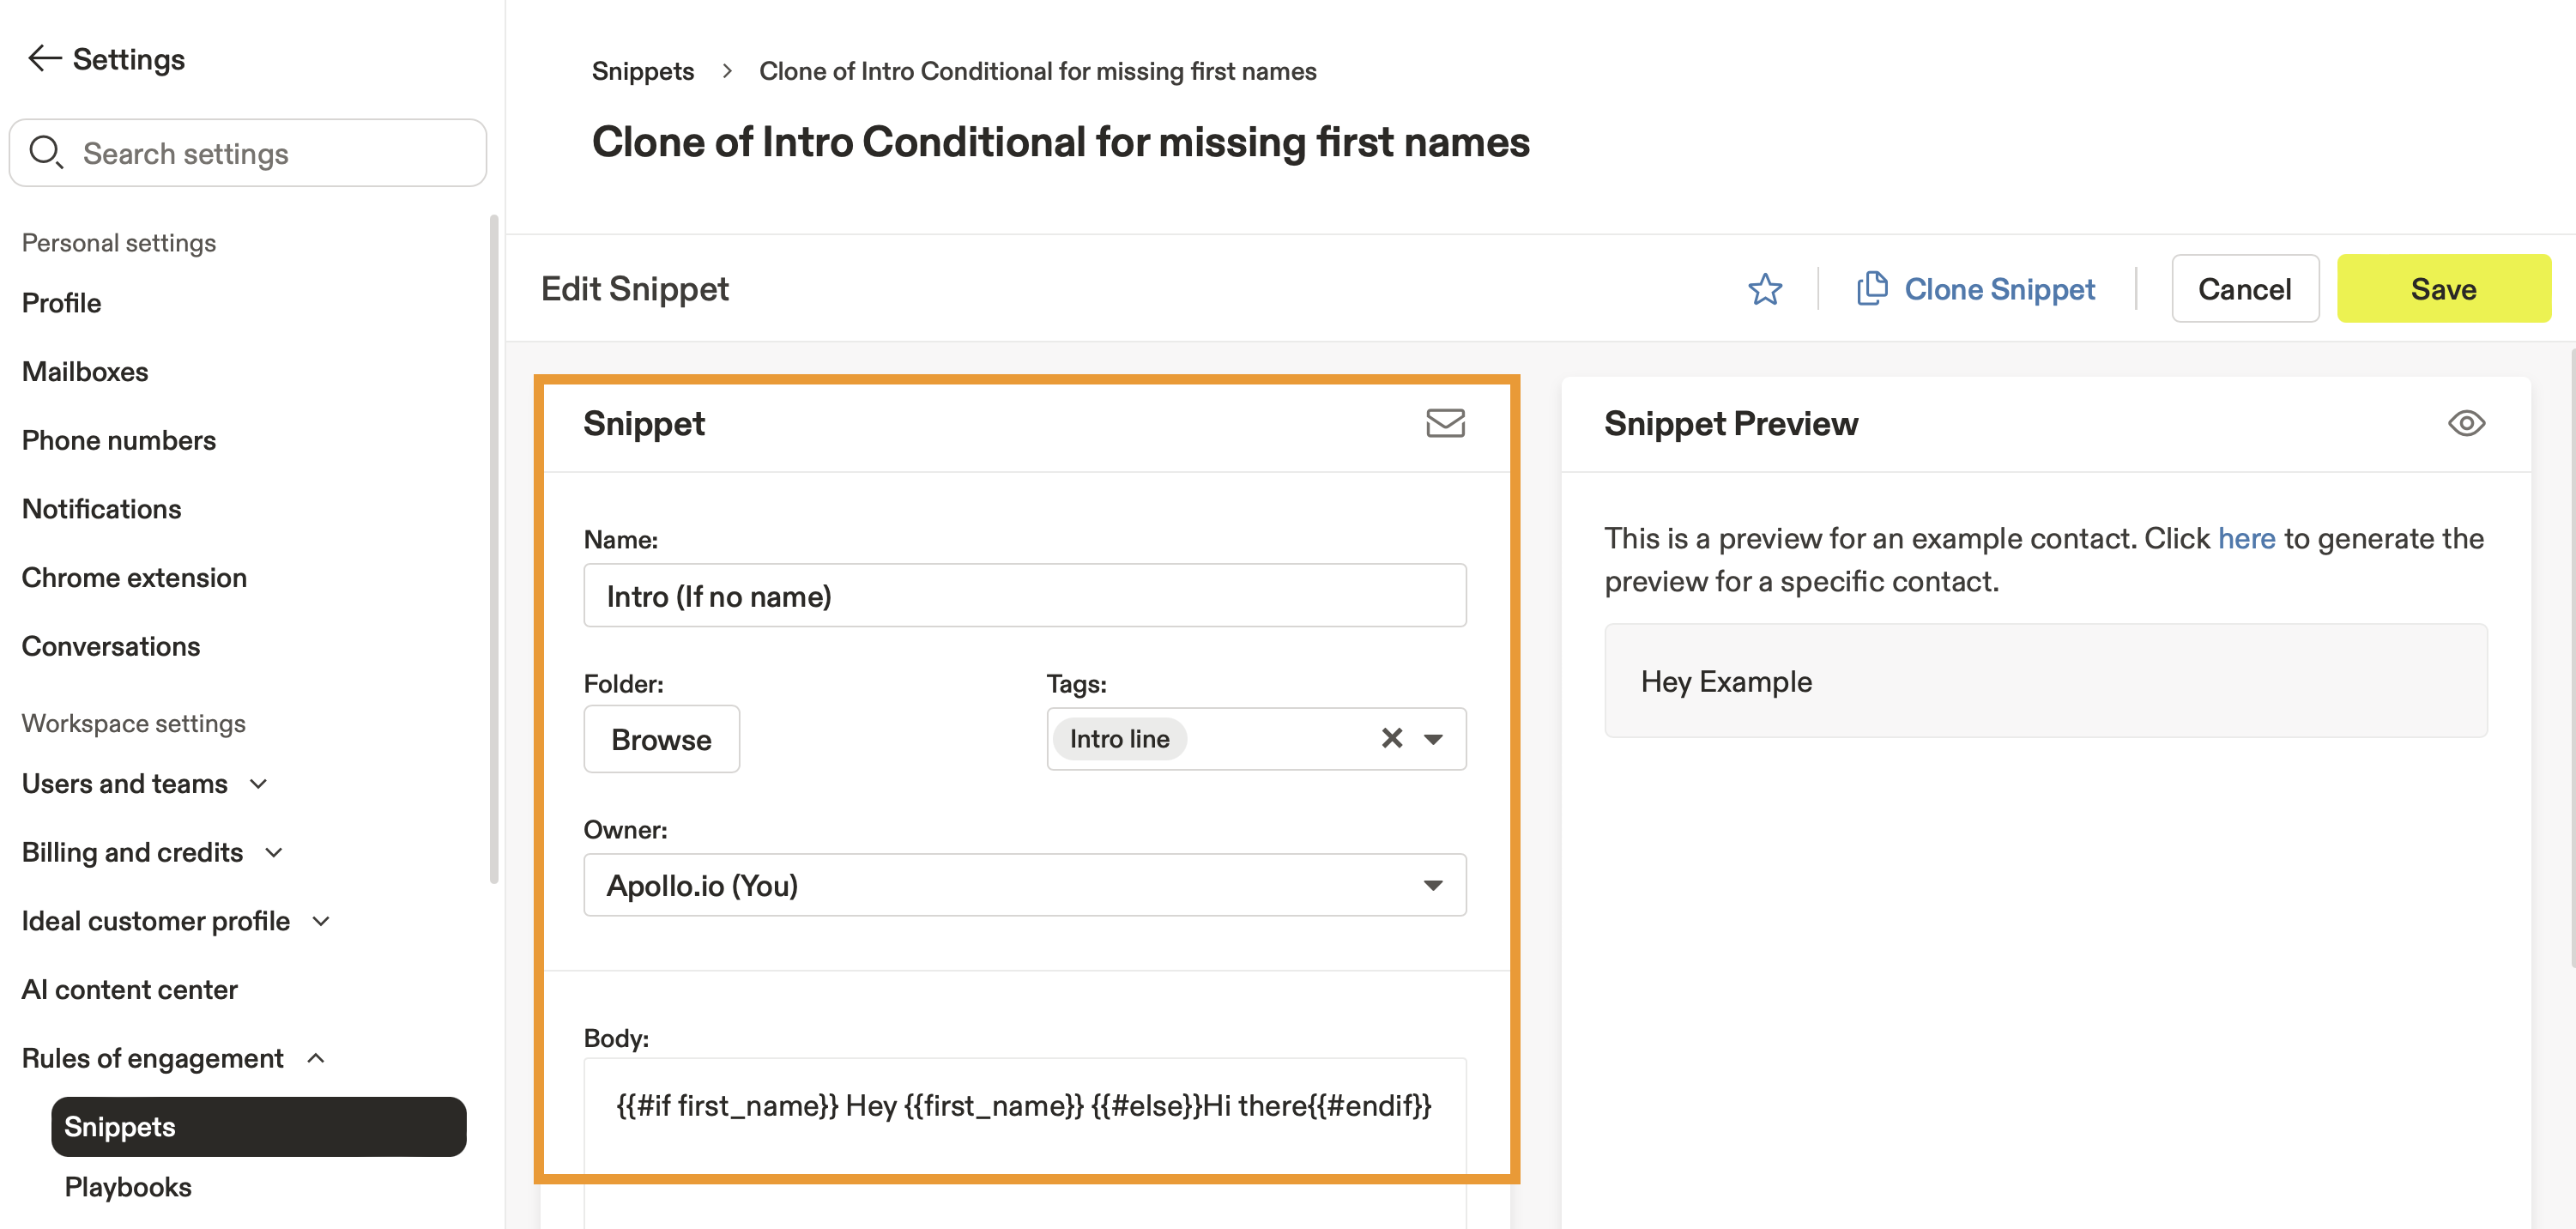The height and width of the screenshot is (1229, 2576).
Task: Expand Ideal customer profile section
Action: tap(321, 921)
